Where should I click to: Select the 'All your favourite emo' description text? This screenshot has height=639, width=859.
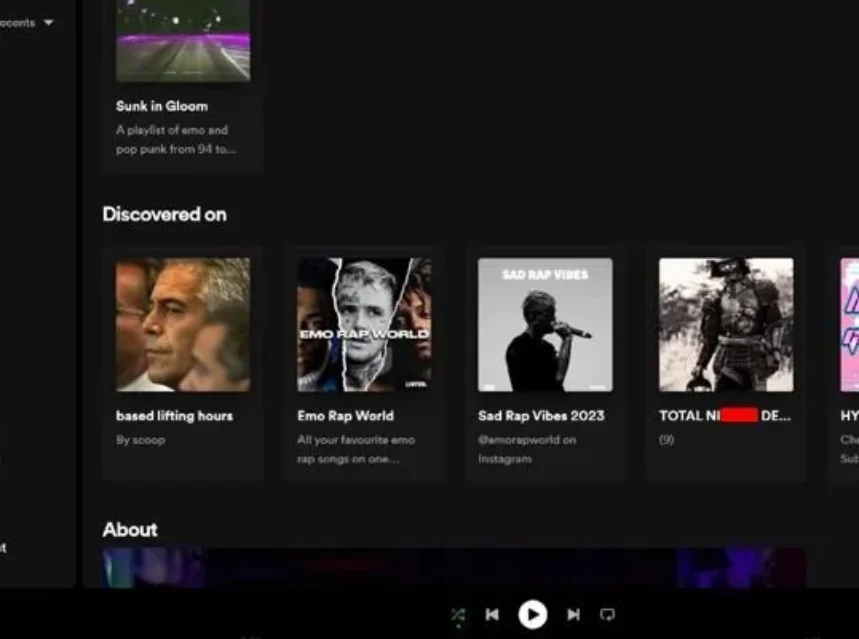point(356,449)
